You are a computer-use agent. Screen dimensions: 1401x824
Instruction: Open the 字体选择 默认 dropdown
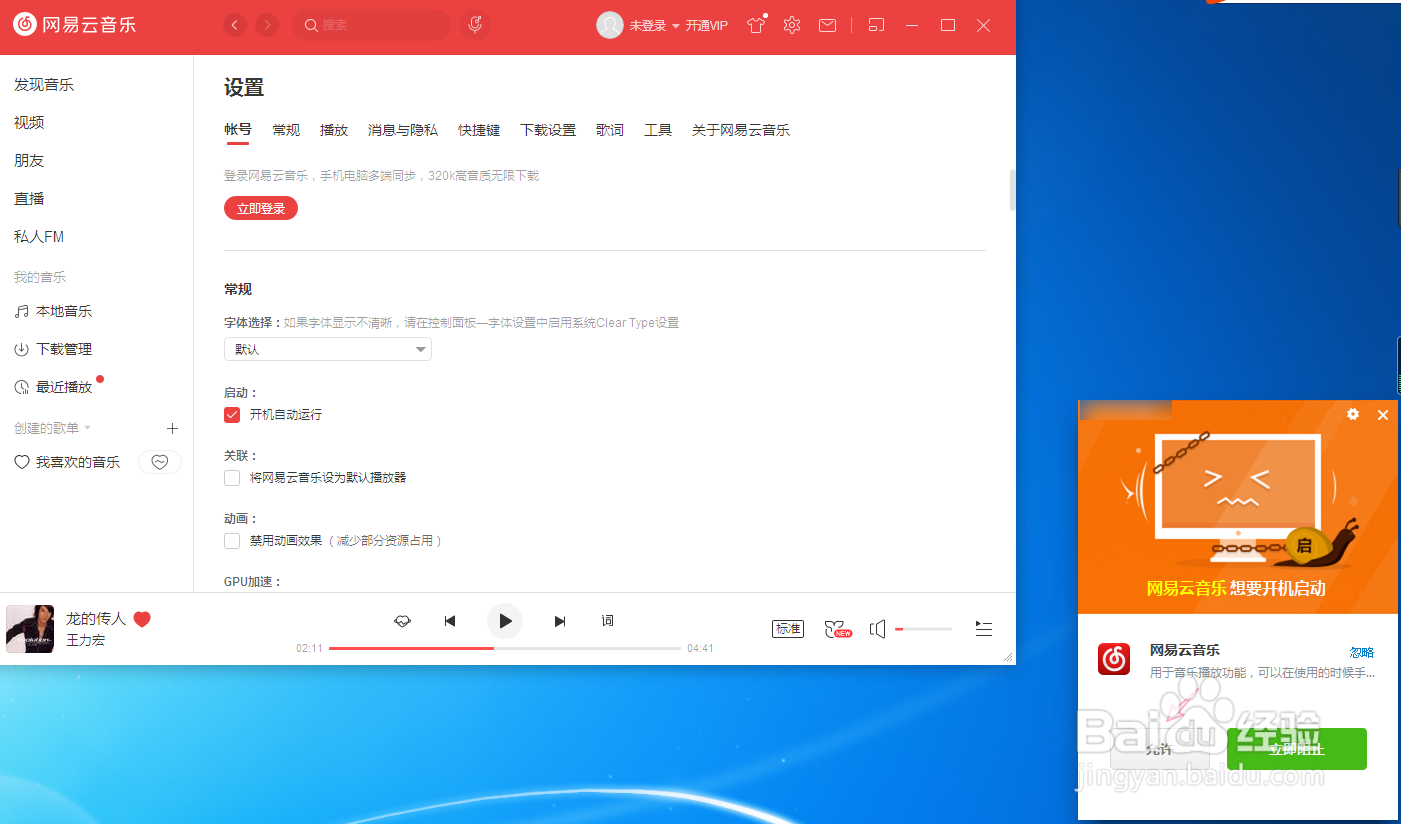click(328, 349)
